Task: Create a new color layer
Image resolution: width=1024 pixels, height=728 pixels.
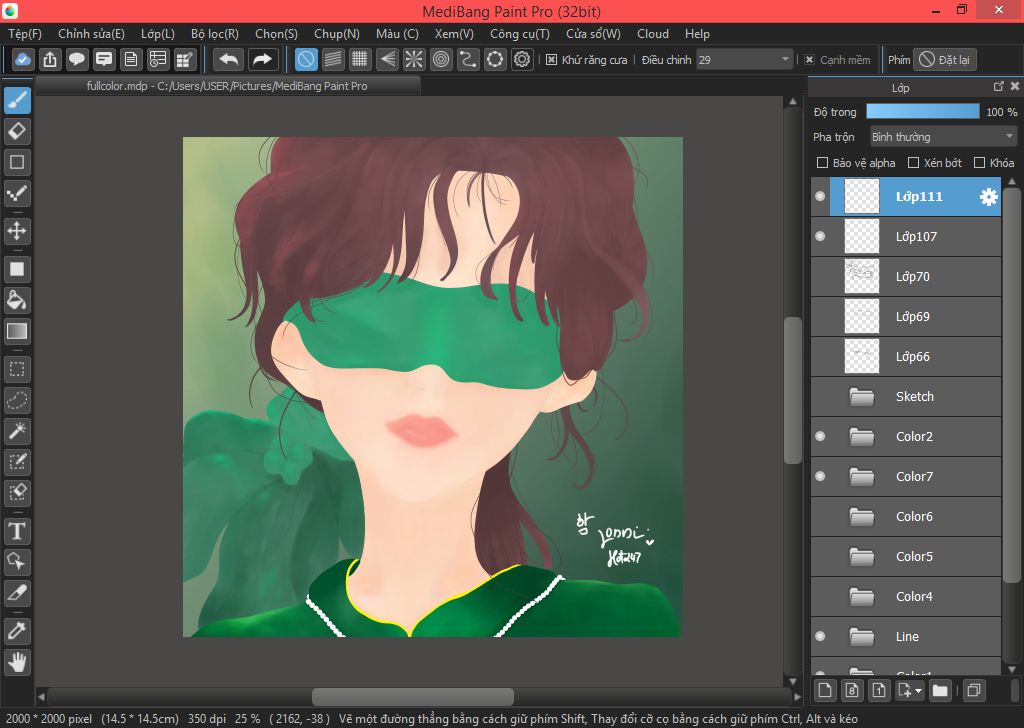Action: pos(825,690)
